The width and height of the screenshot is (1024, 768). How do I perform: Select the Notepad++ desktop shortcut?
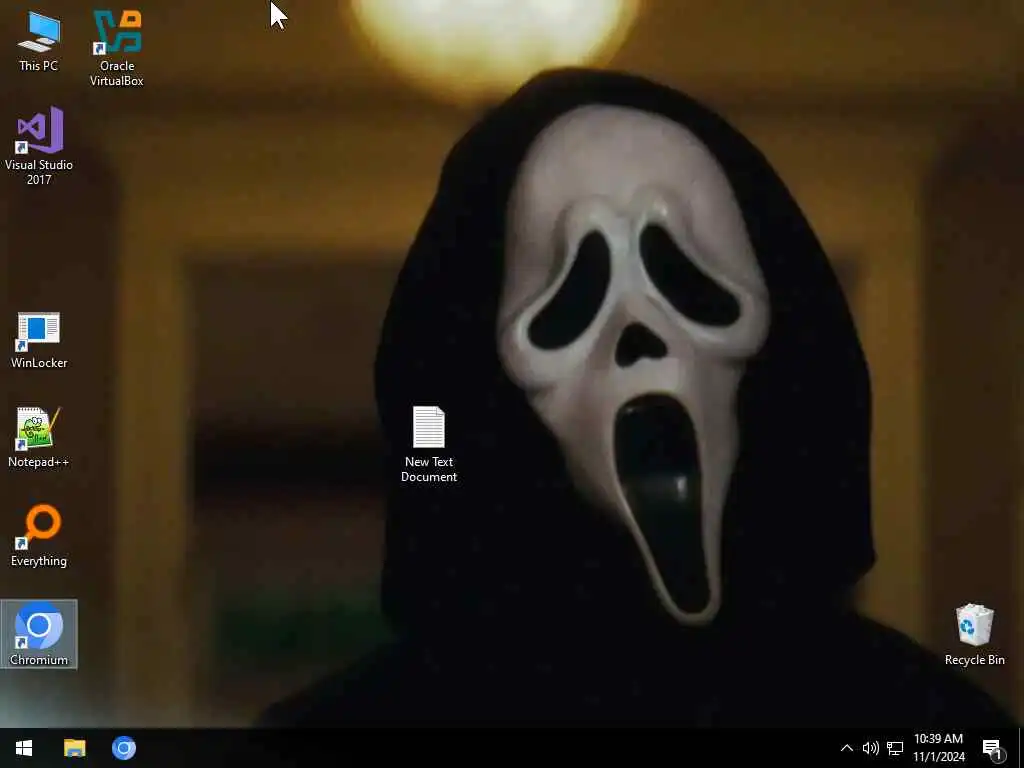click(x=39, y=438)
